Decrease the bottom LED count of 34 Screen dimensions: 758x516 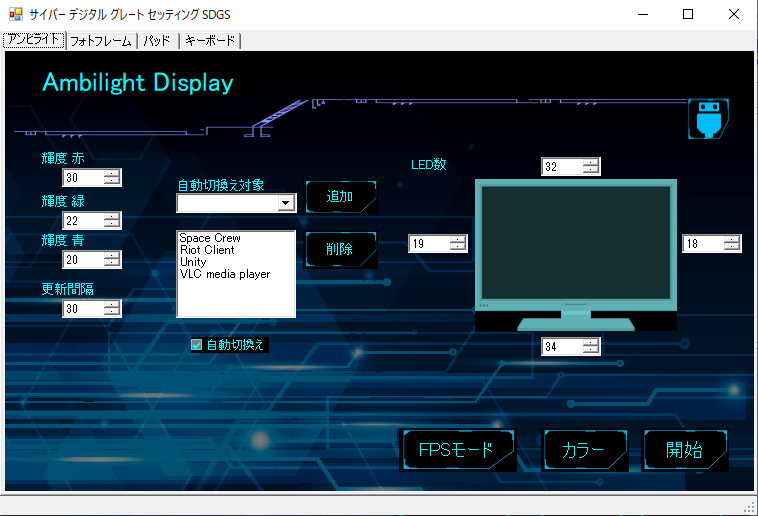[591, 350]
